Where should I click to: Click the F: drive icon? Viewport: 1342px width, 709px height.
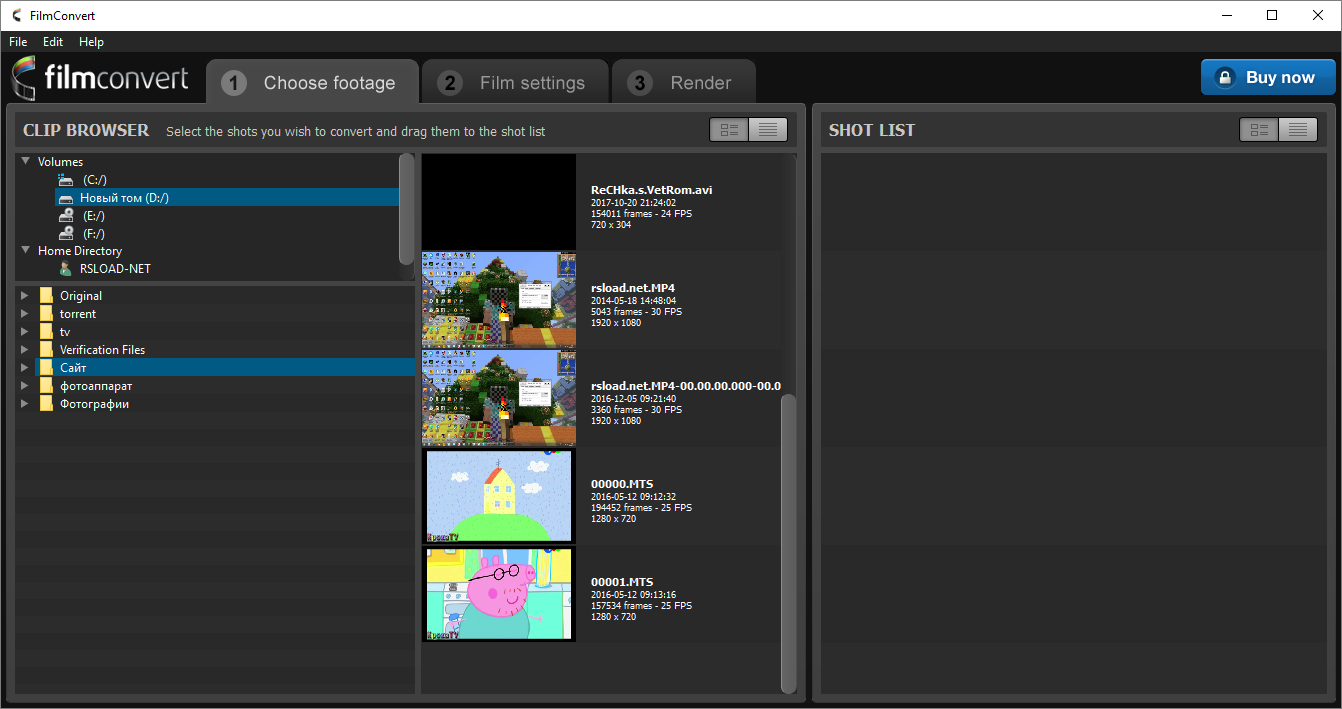click(x=66, y=234)
